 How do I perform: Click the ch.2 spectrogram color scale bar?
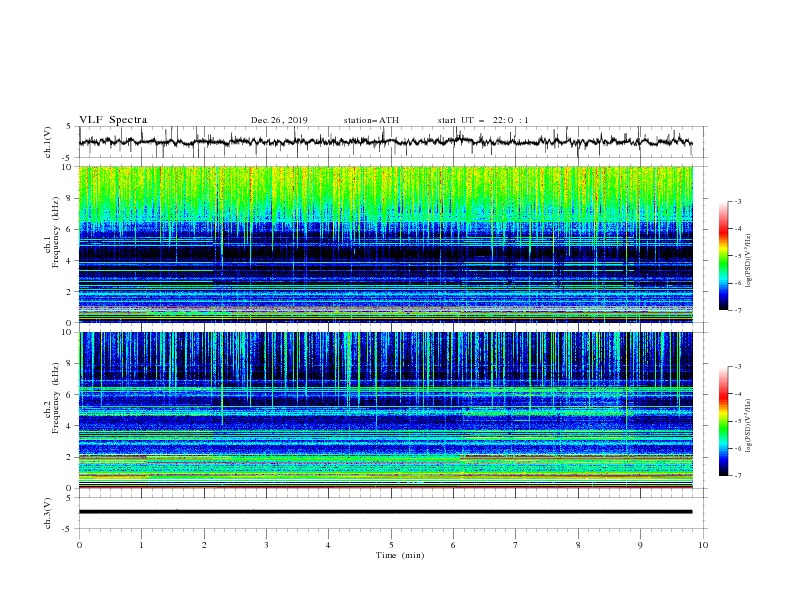(723, 421)
